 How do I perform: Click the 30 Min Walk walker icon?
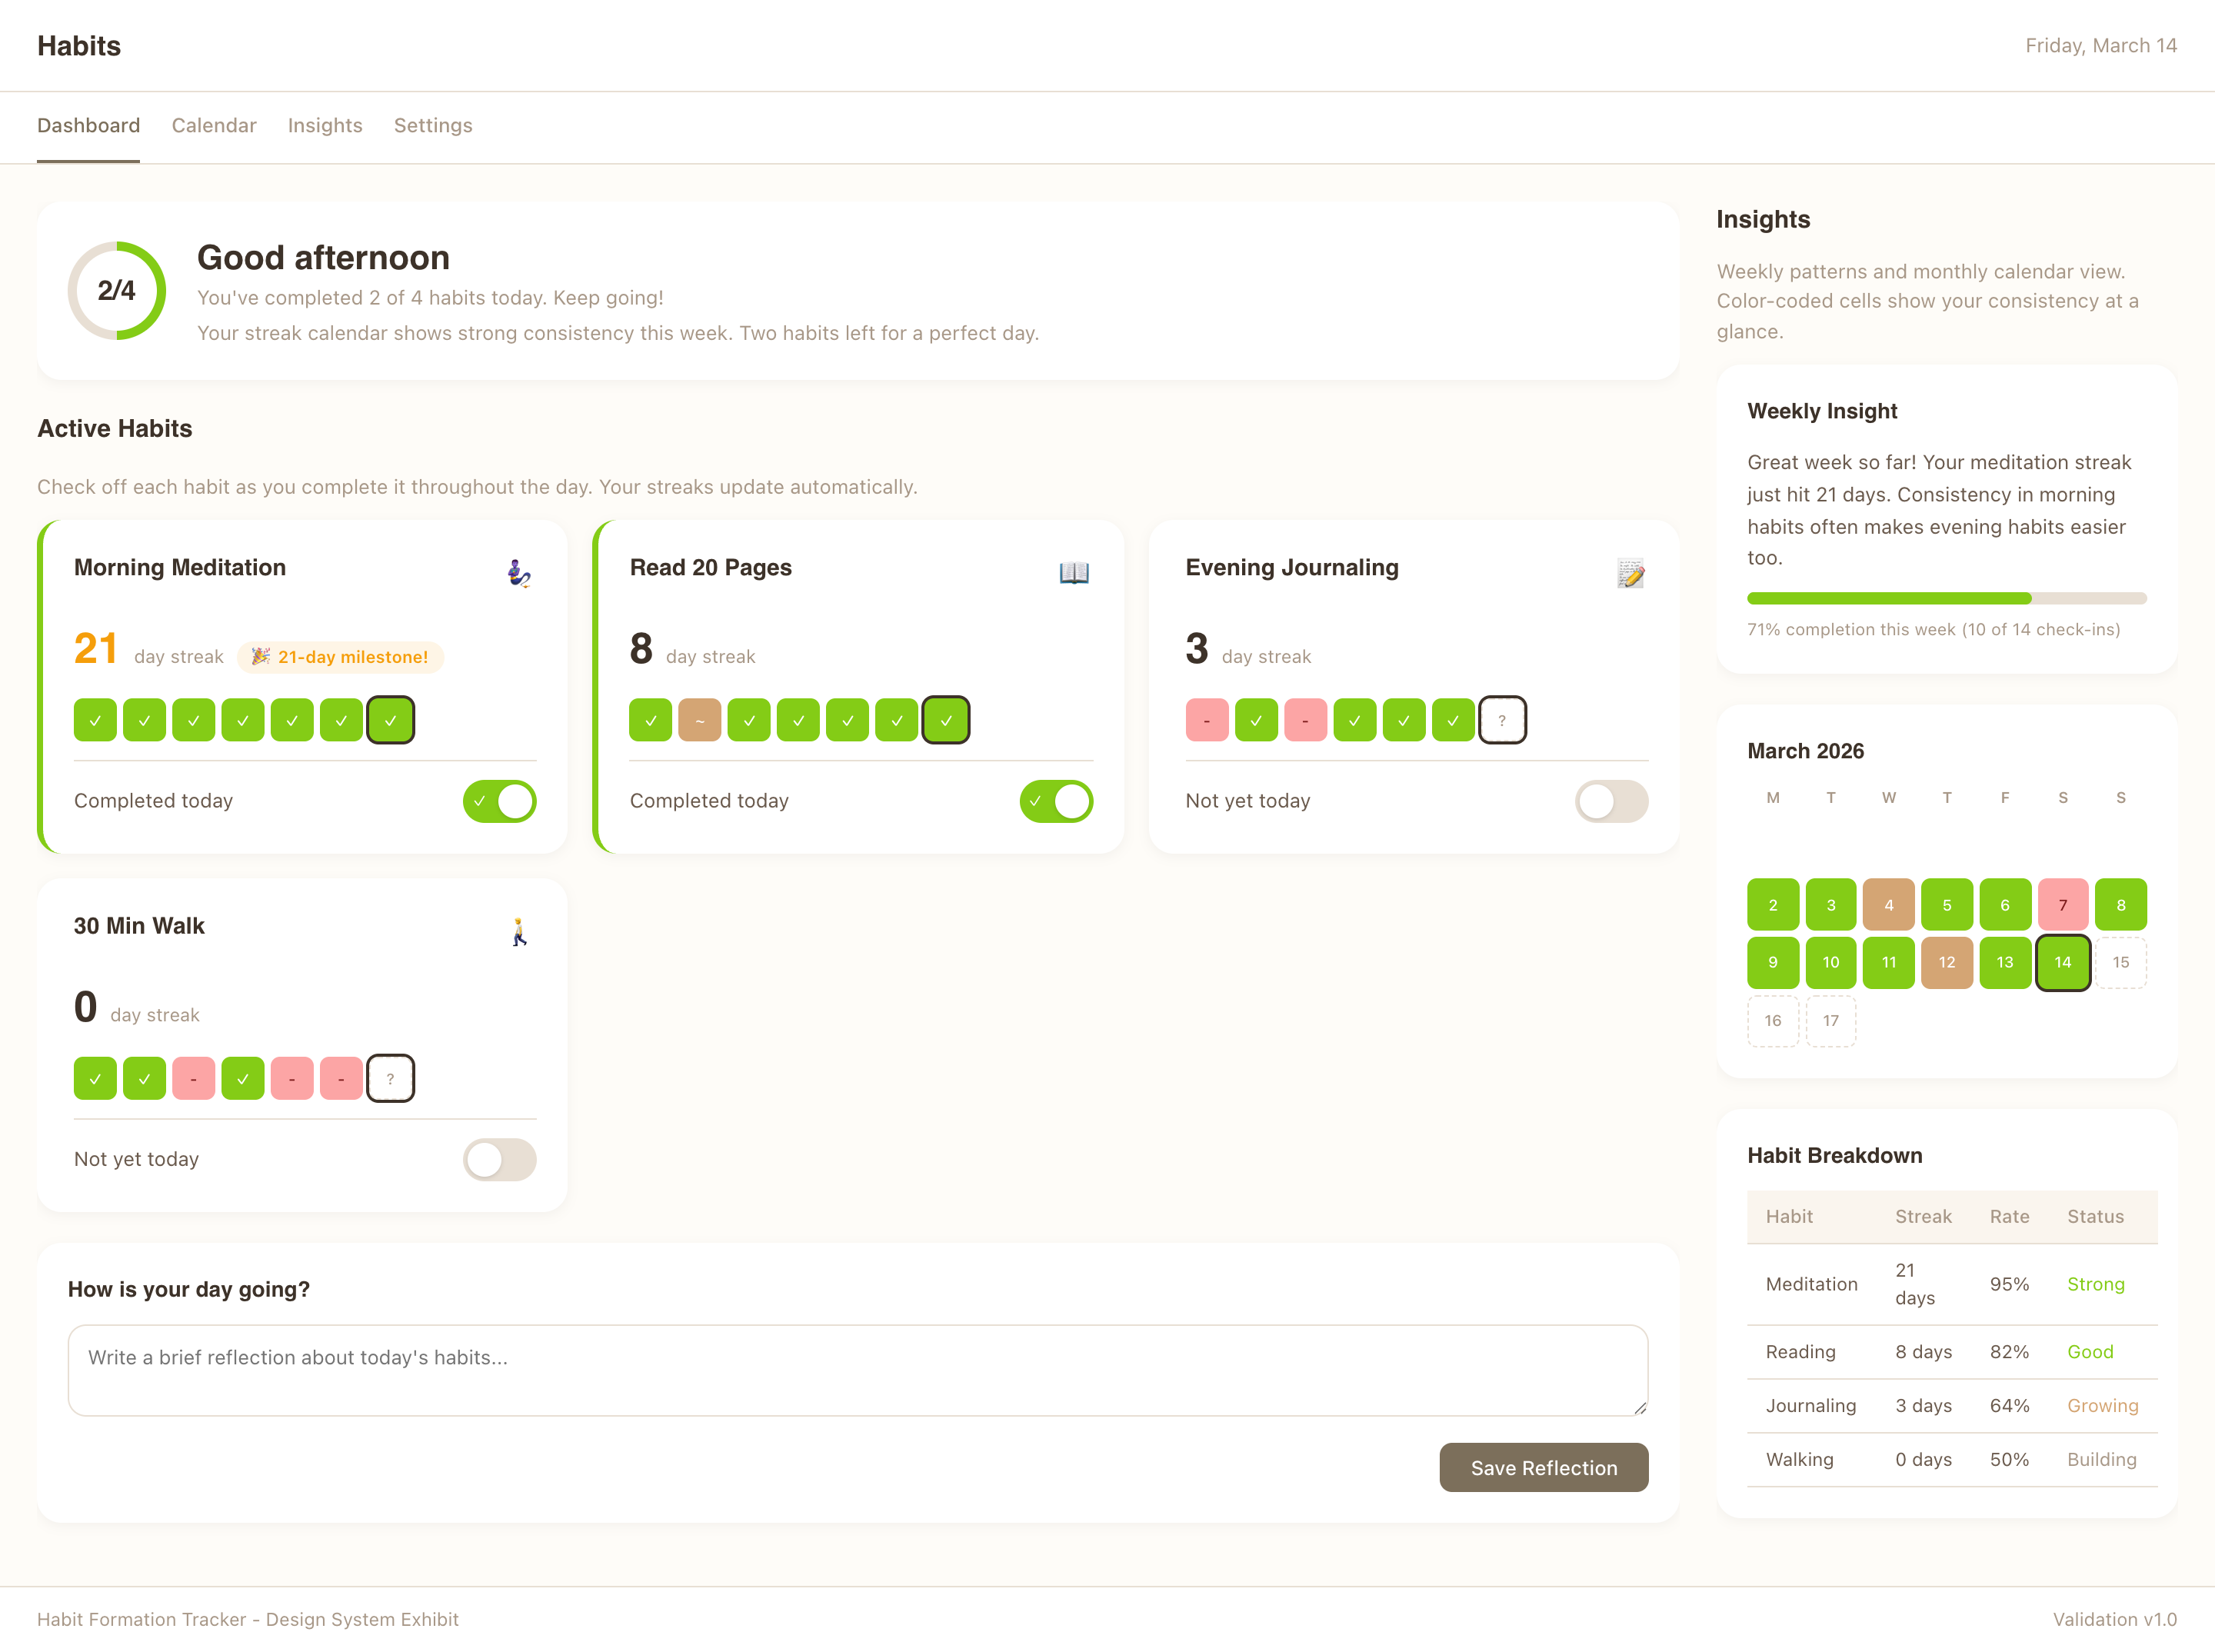518,932
